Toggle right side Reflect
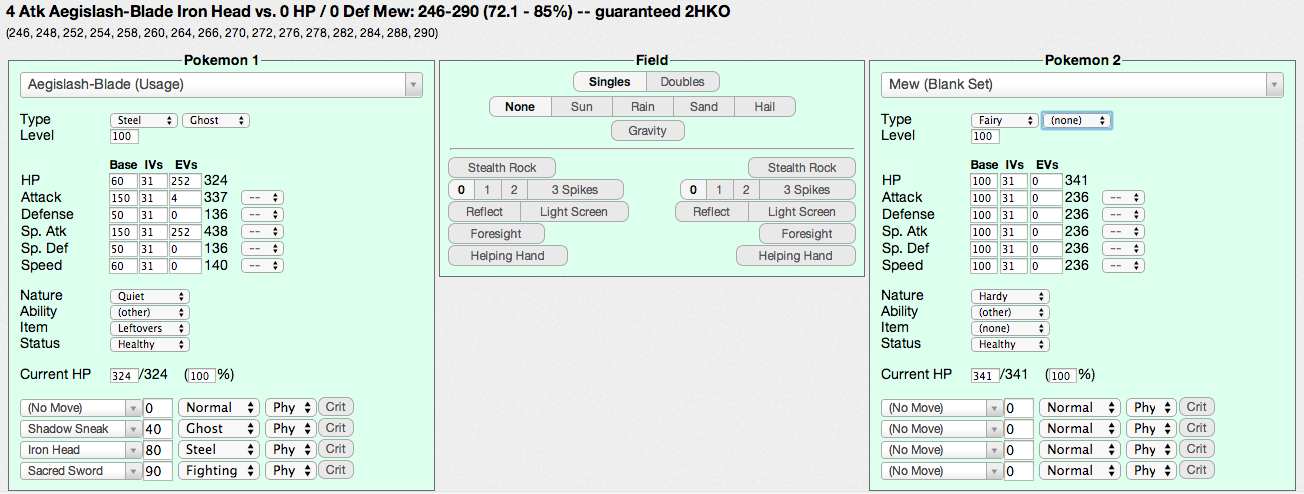 click(711, 212)
